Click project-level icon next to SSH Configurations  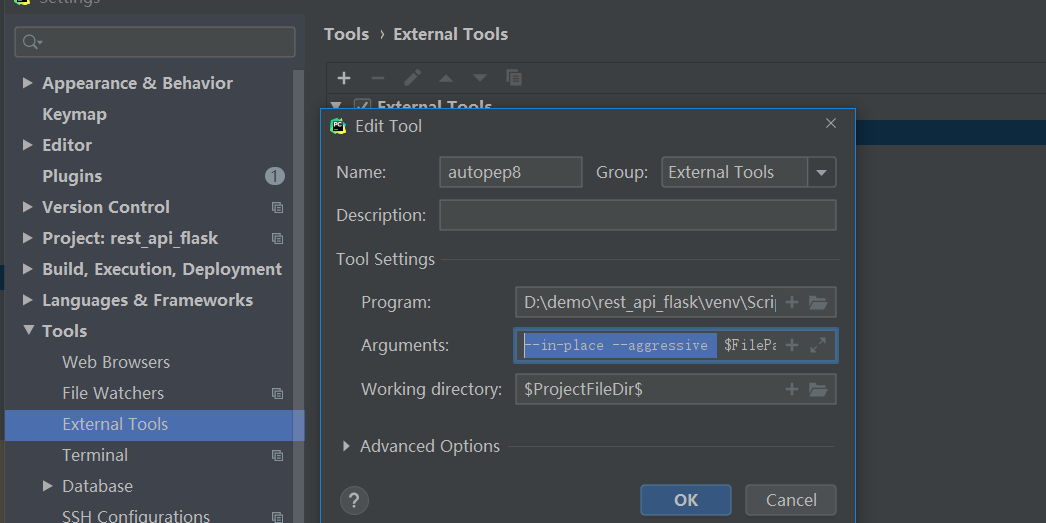(278, 517)
